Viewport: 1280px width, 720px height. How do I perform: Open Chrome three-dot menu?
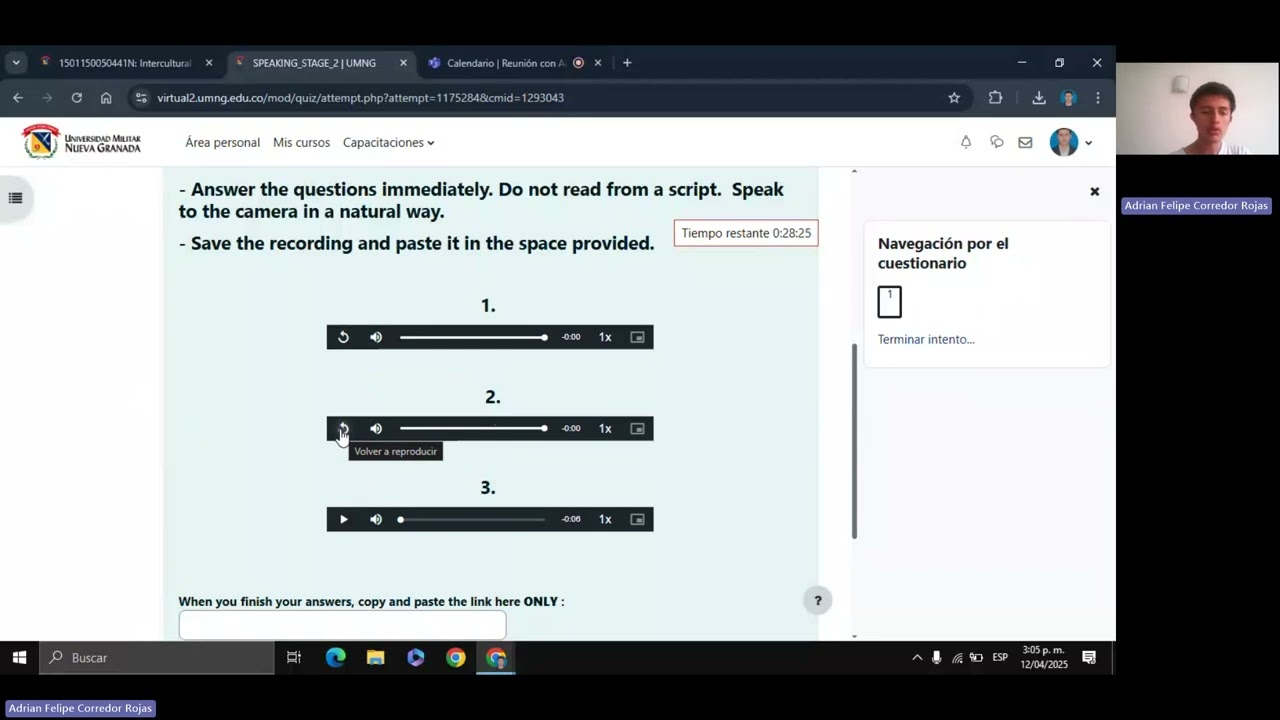(x=1098, y=98)
